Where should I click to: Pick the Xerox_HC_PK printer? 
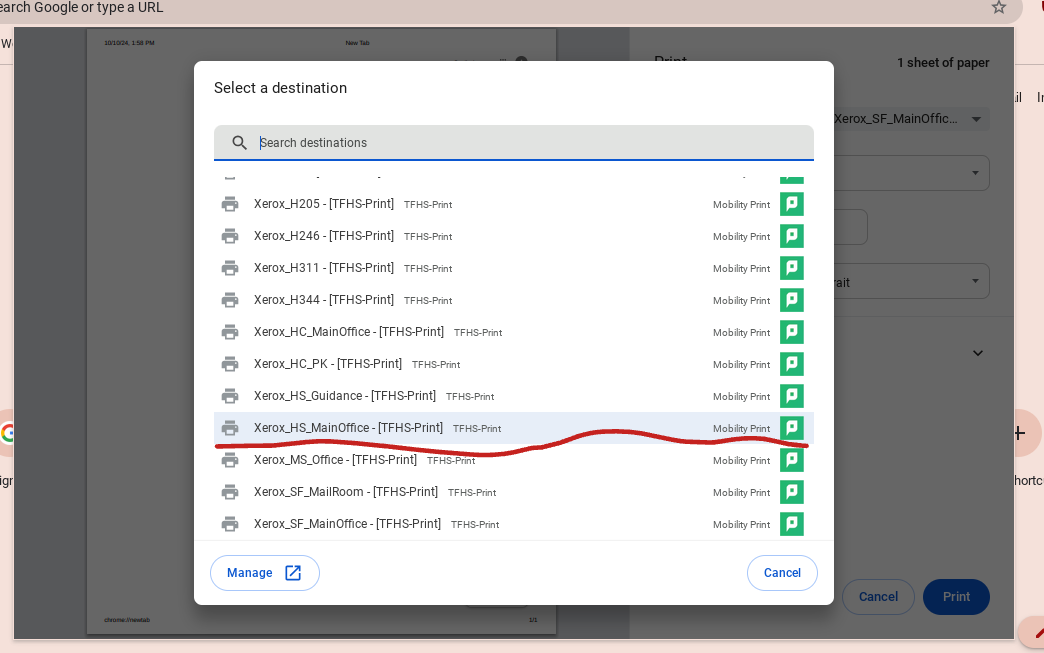point(513,363)
